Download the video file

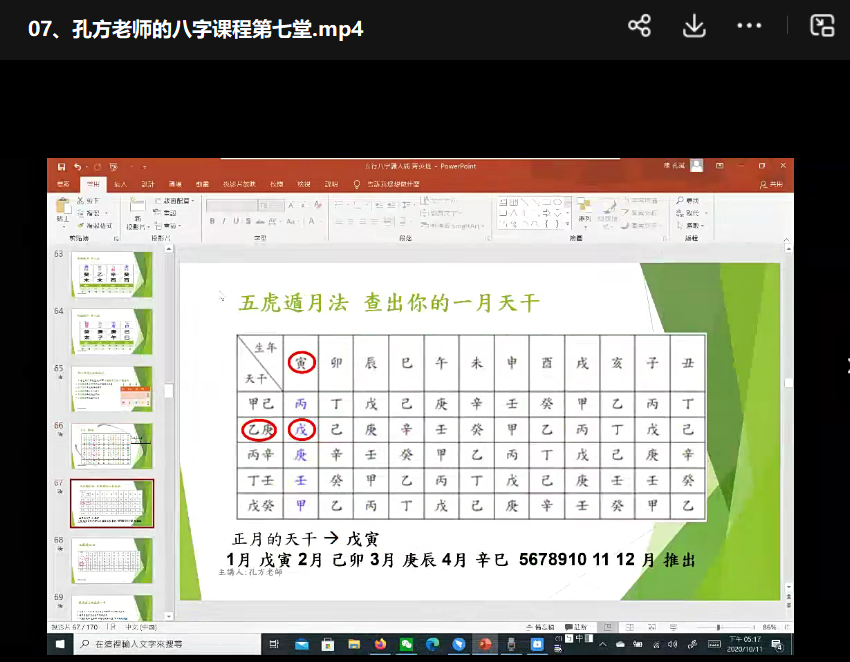[x=694, y=27]
